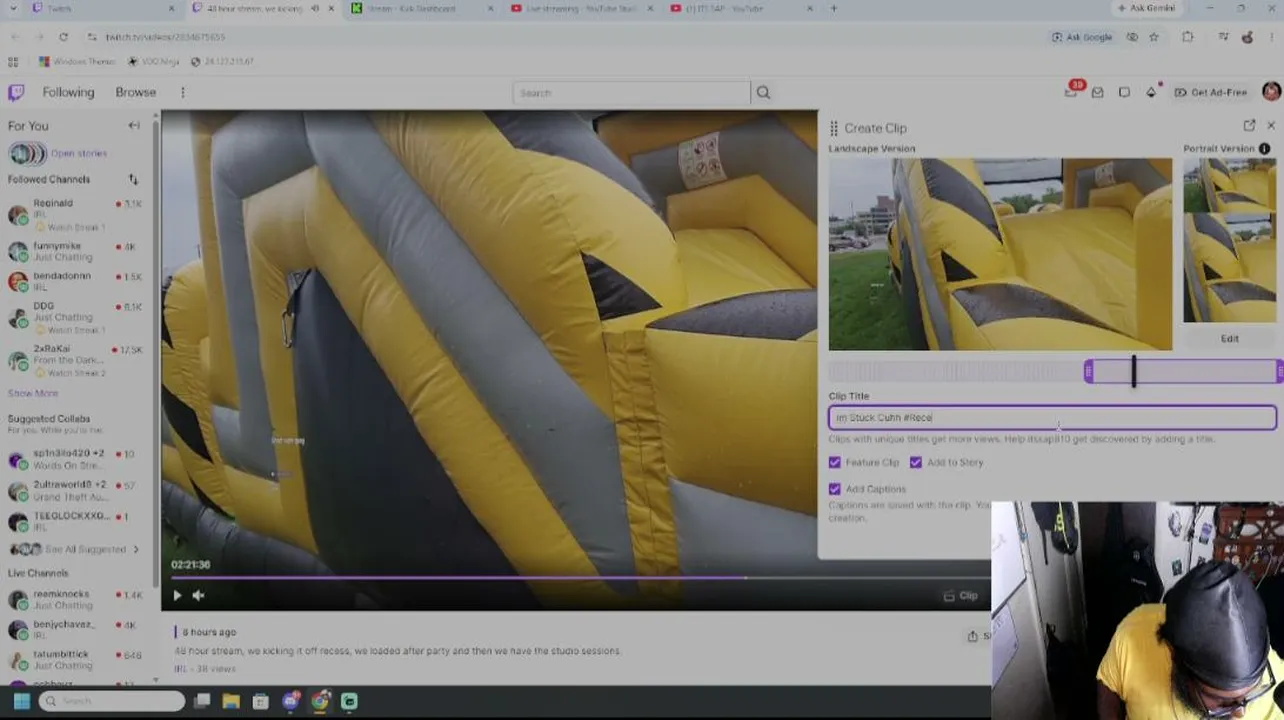Click the Windows taskbar search box
This screenshot has width=1284, height=720.
[x=113, y=701]
